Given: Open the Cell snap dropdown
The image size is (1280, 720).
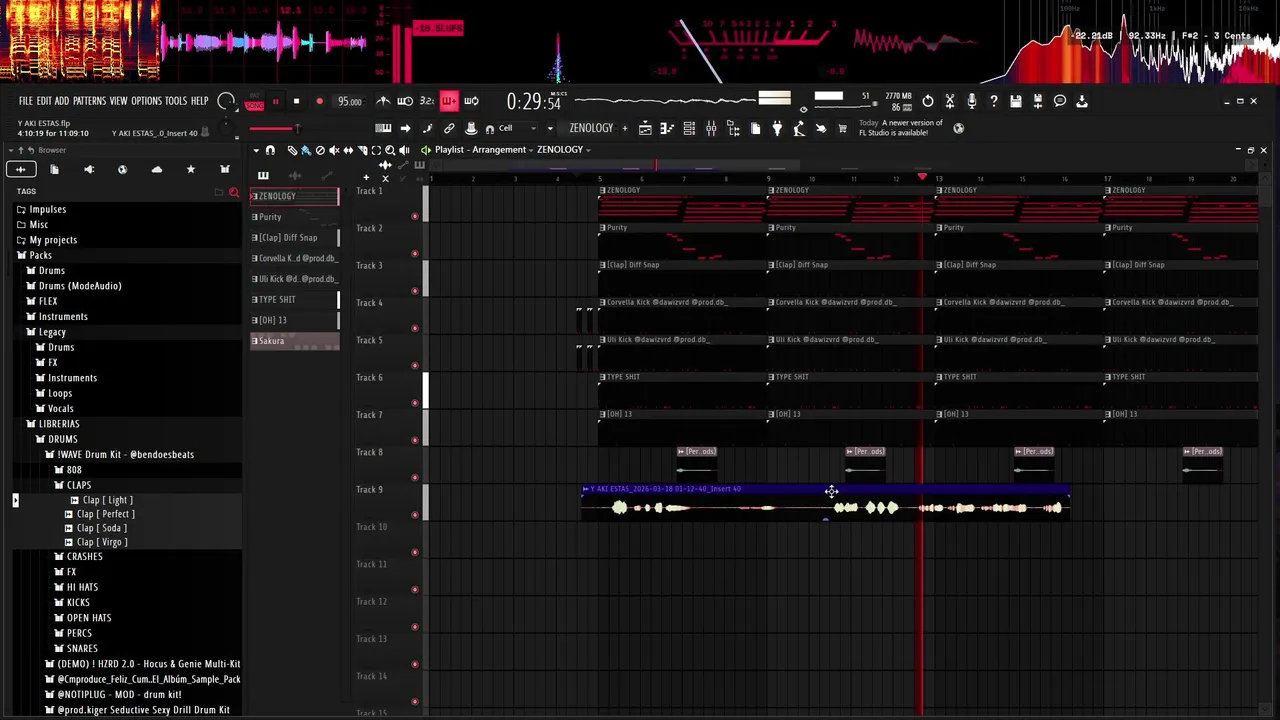Looking at the screenshot, I should pyautogui.click(x=518, y=128).
